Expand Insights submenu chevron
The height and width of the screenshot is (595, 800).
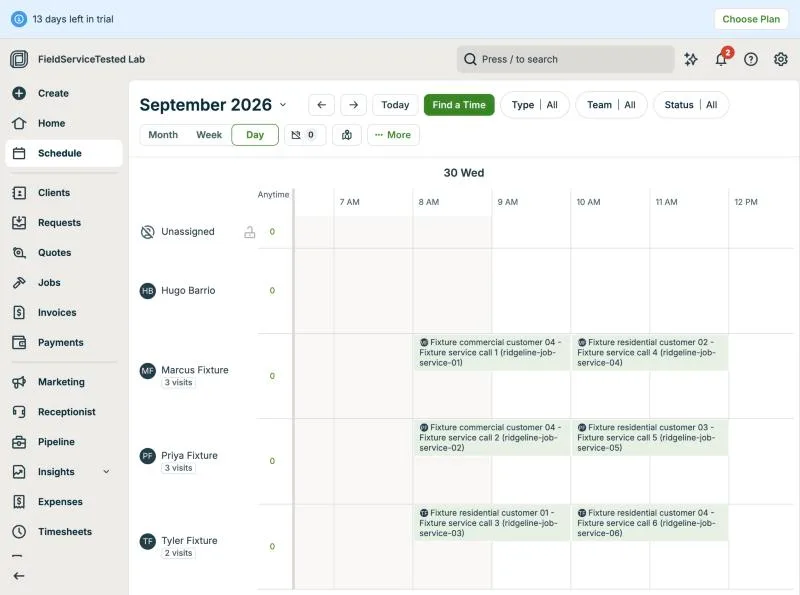click(106, 472)
